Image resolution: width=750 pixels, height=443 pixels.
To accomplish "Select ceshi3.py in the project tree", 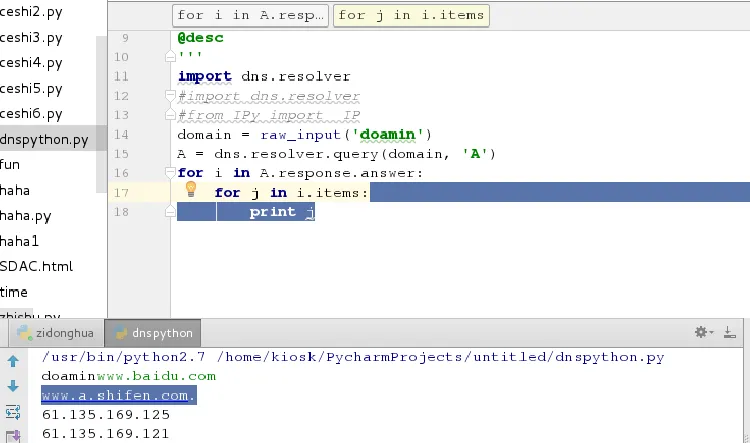I will (x=31, y=37).
